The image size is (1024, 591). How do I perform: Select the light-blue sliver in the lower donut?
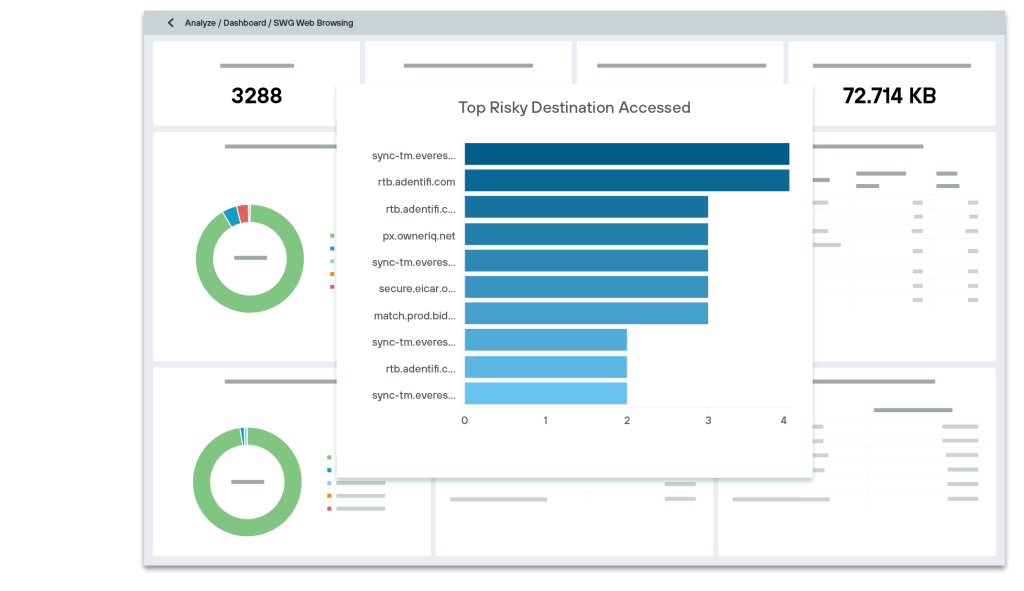coord(244,437)
